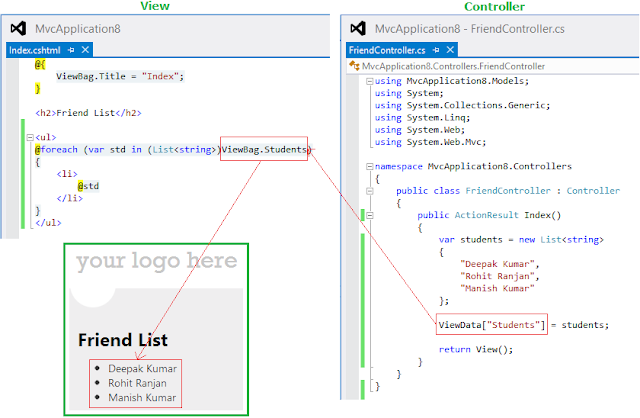Close the FriendController.cs tab

point(450,50)
